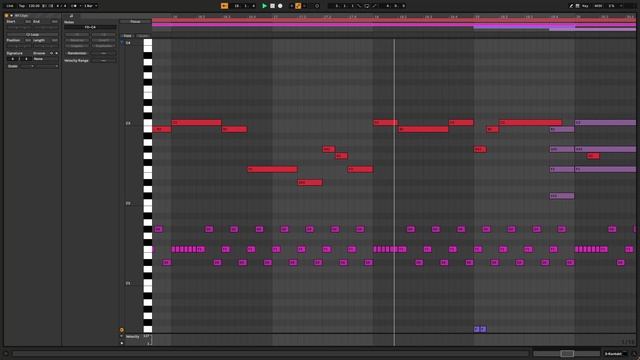Toggle the Punch-Out switch icon
Screen dimensions: 640x360
(x=374, y=6)
